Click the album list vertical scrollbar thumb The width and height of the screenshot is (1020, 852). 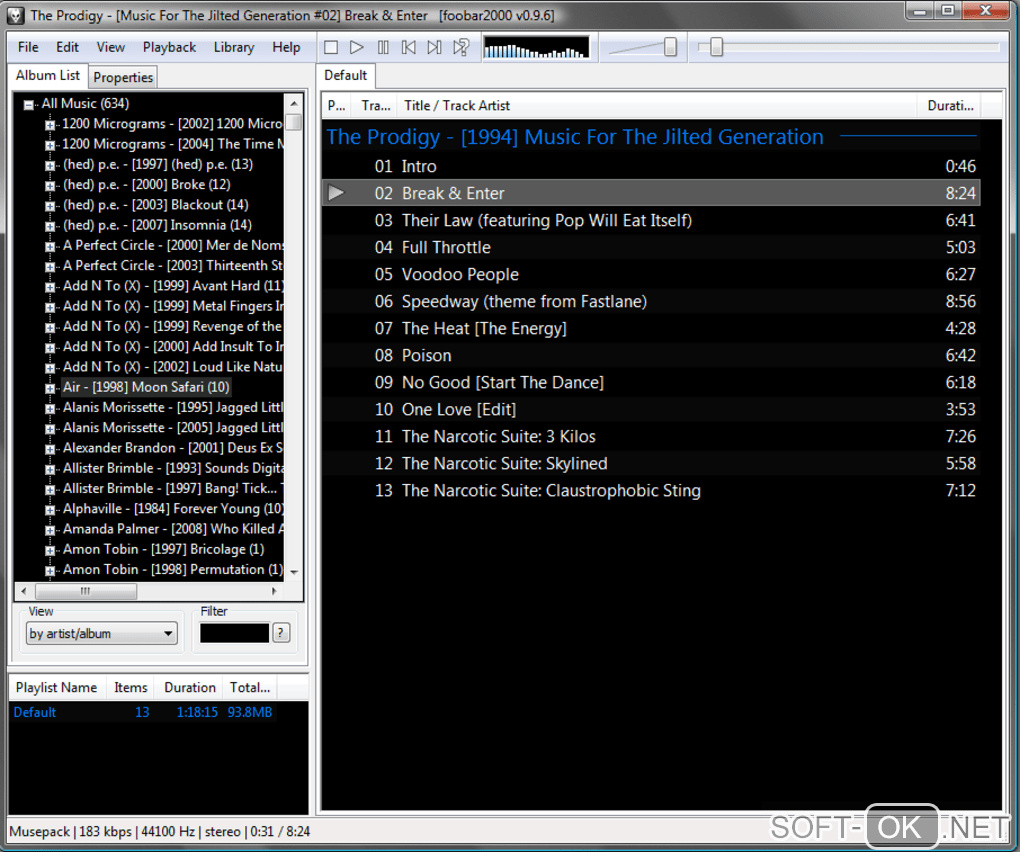[x=294, y=122]
